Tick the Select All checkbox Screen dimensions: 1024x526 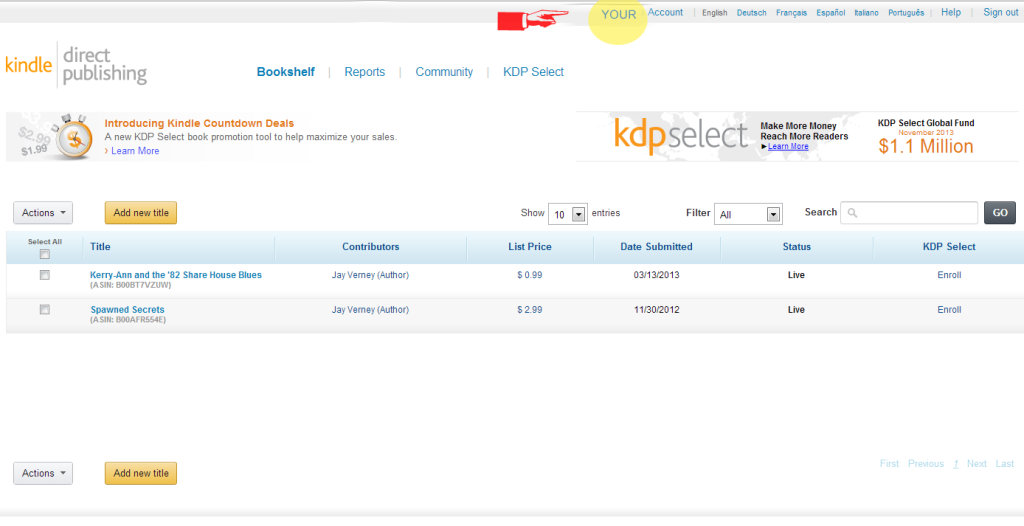pos(44,254)
